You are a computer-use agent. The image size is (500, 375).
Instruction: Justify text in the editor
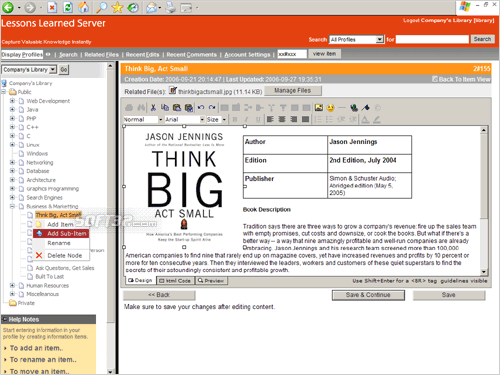305,119
